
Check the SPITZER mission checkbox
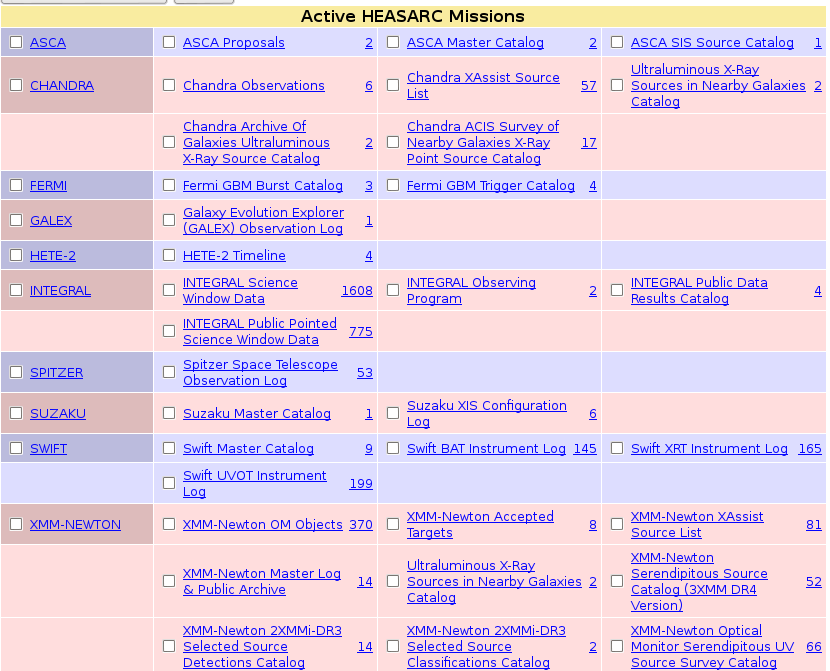tap(16, 372)
